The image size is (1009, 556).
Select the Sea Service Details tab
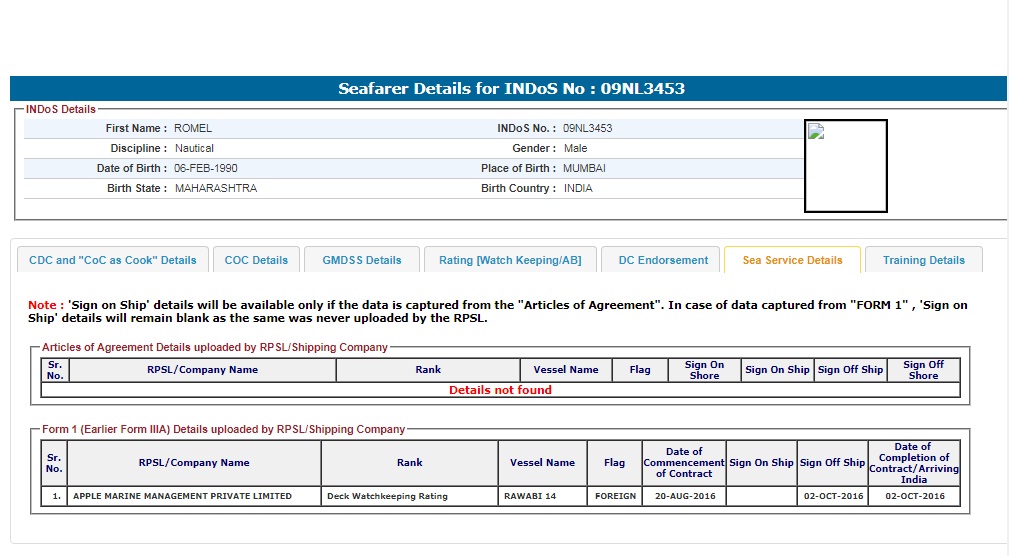pos(792,260)
